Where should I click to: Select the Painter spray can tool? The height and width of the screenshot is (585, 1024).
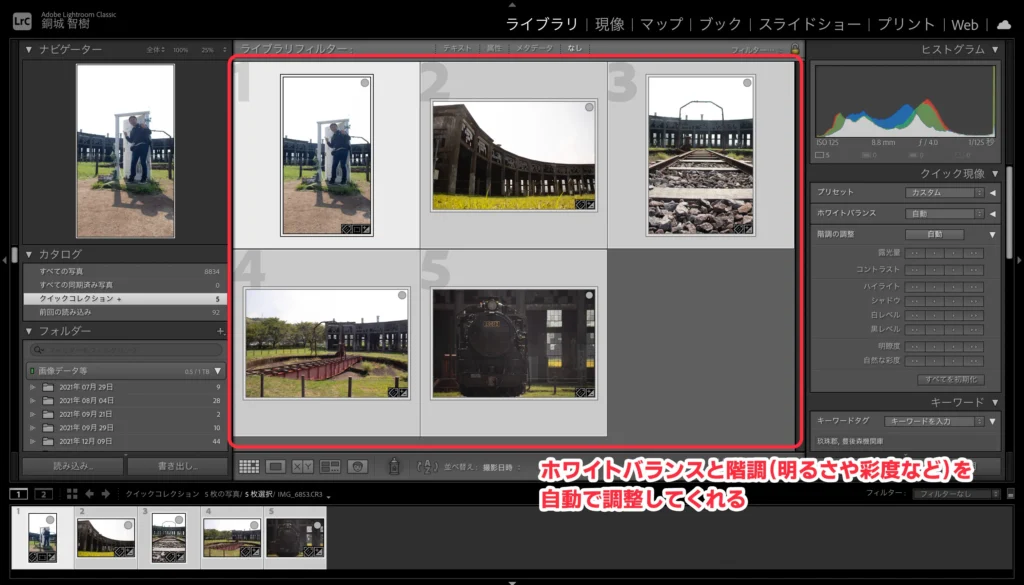click(395, 466)
